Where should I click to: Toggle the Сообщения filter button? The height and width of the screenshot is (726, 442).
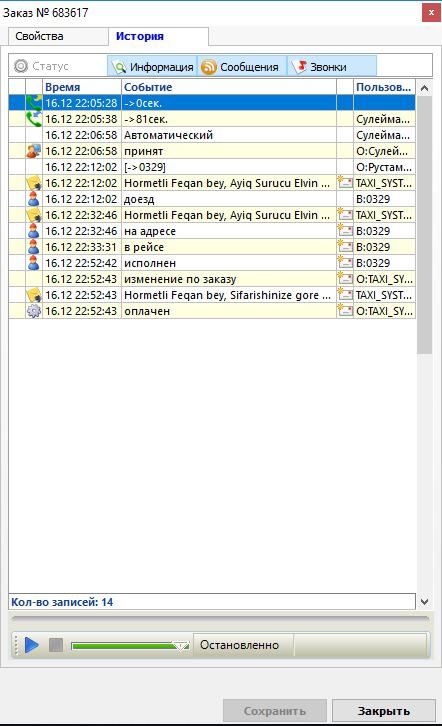[x=243, y=67]
